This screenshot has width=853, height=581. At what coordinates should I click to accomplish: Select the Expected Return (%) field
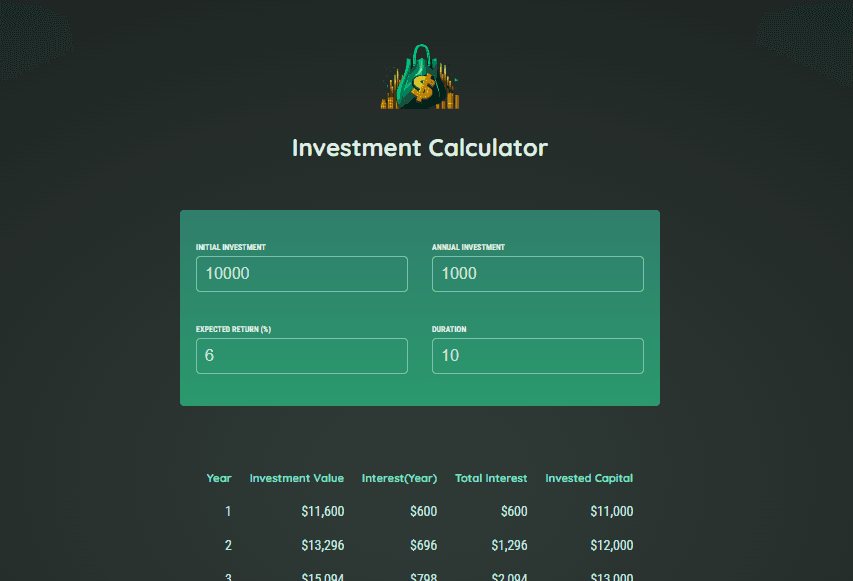coord(301,356)
